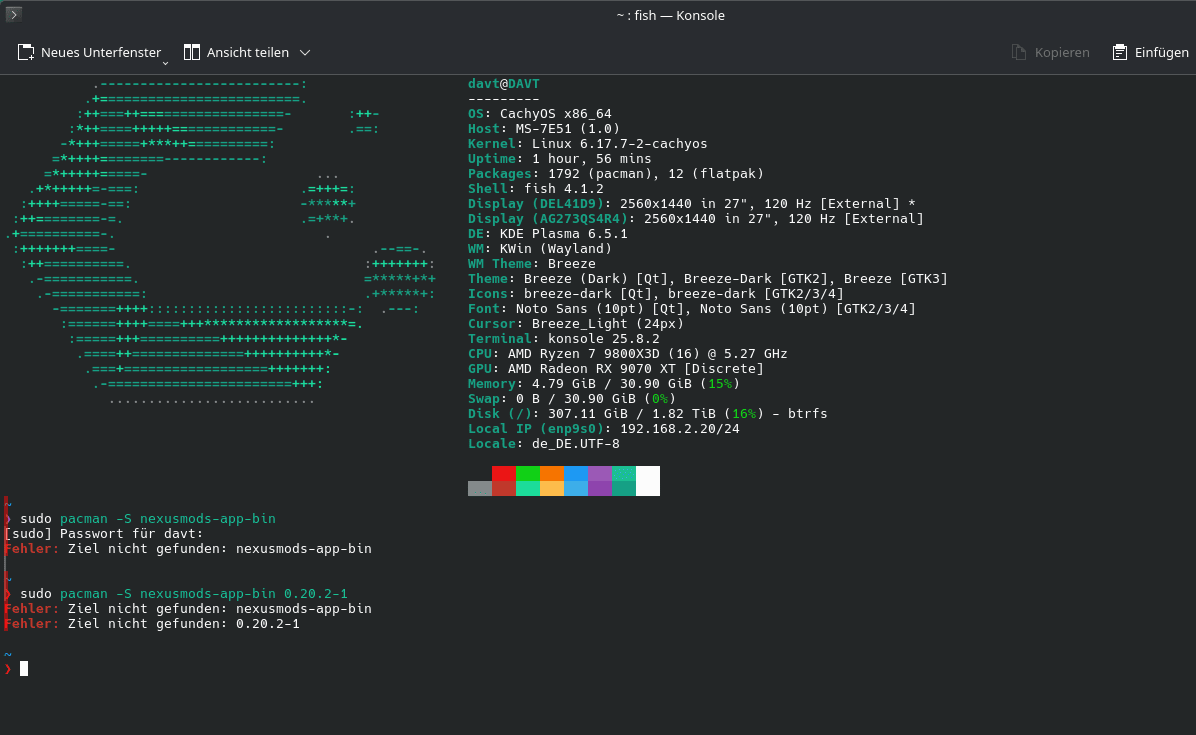Click the purple color block in palette
Image resolution: width=1196 pixels, height=735 pixels.
click(600, 473)
